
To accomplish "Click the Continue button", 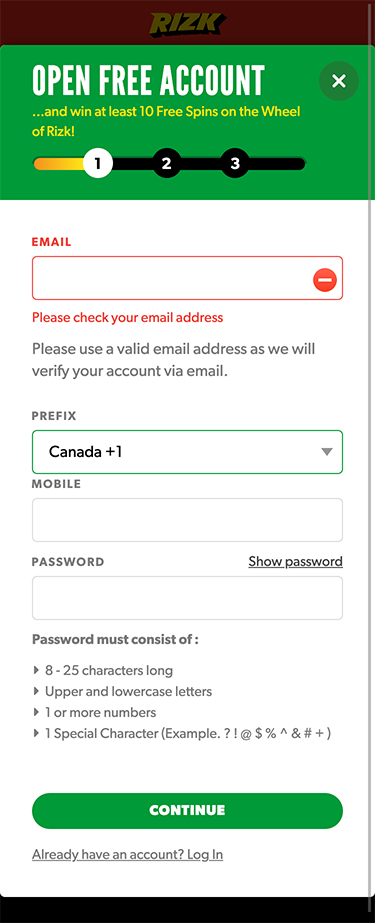I will coord(187,811).
